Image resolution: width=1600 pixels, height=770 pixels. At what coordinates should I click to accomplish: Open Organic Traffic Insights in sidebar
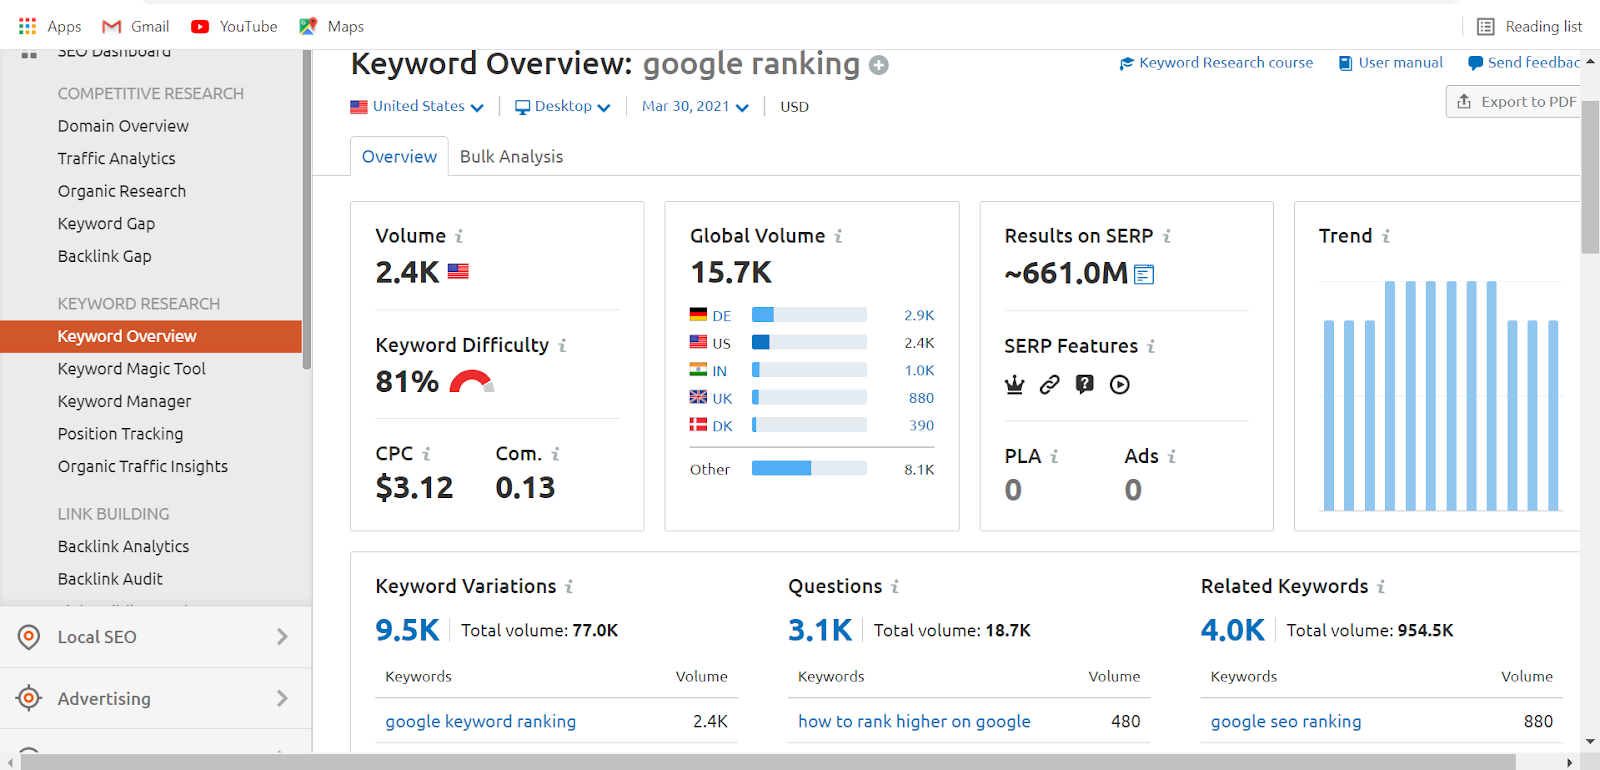(x=143, y=467)
